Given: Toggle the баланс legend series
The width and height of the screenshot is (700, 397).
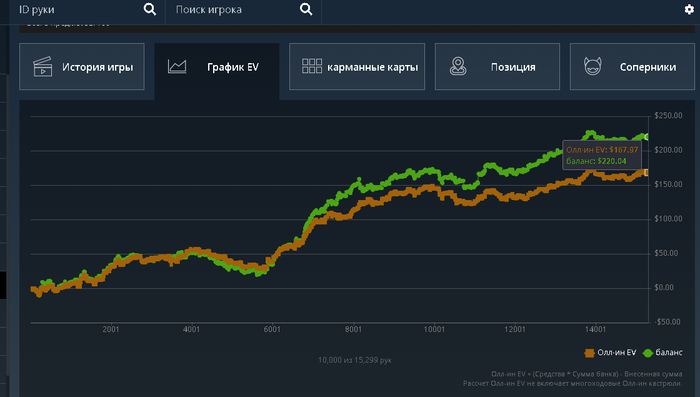Looking at the screenshot, I should 662,353.
